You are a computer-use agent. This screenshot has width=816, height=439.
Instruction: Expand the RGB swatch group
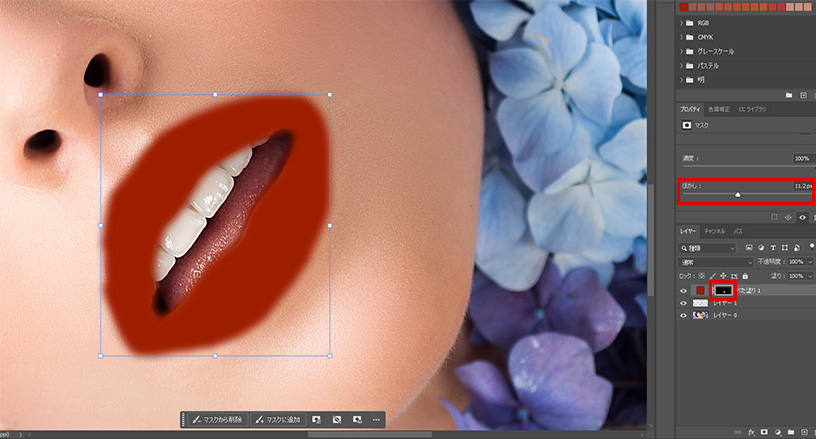pyautogui.click(x=683, y=21)
